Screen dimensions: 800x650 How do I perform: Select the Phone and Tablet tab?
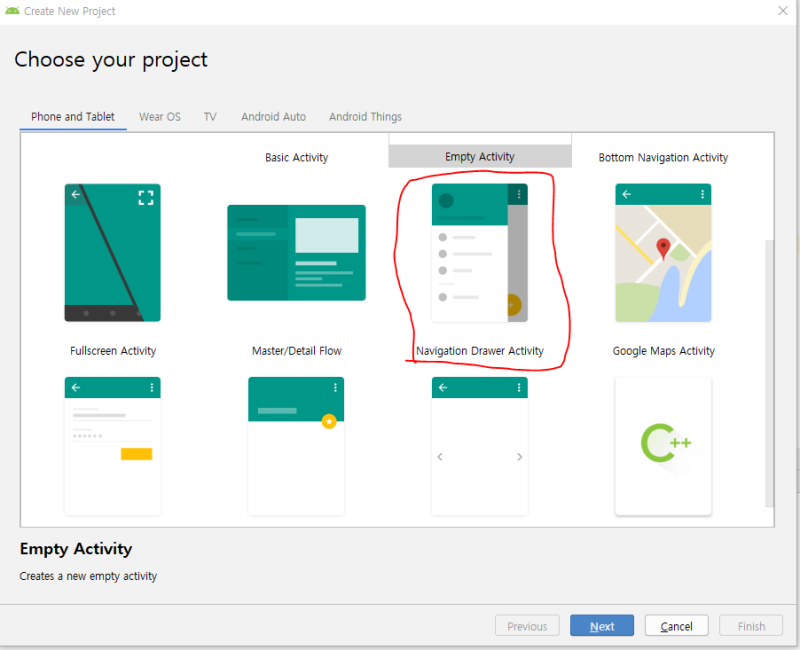[73, 117]
